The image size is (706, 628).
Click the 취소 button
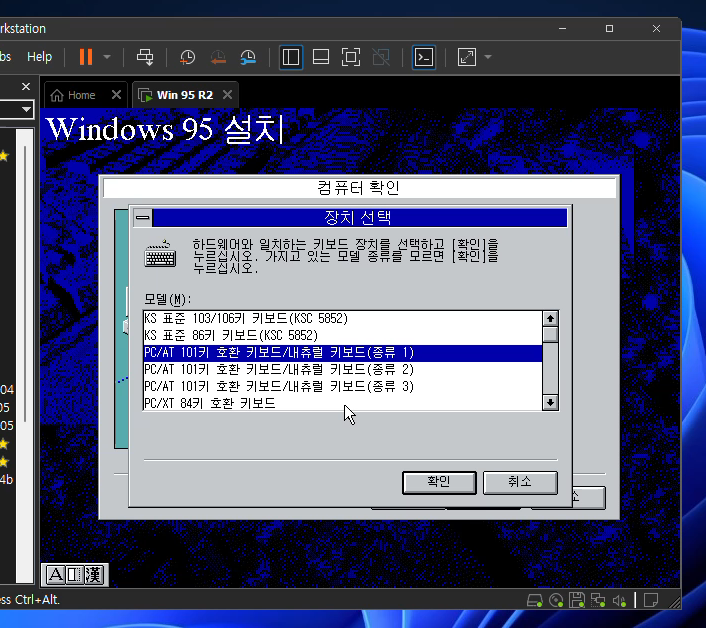pos(520,483)
